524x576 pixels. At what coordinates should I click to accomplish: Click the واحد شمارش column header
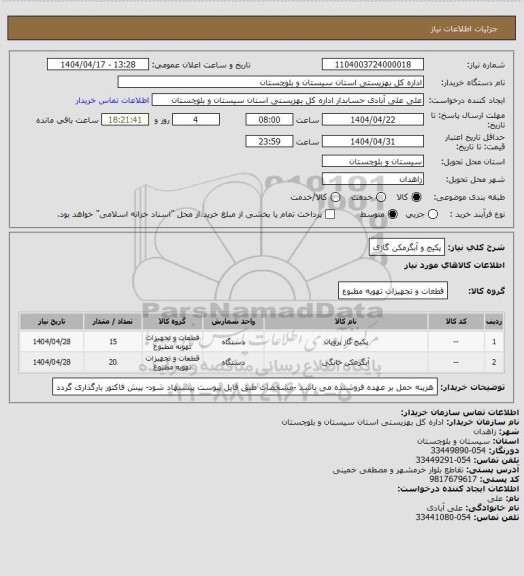[x=233, y=321]
